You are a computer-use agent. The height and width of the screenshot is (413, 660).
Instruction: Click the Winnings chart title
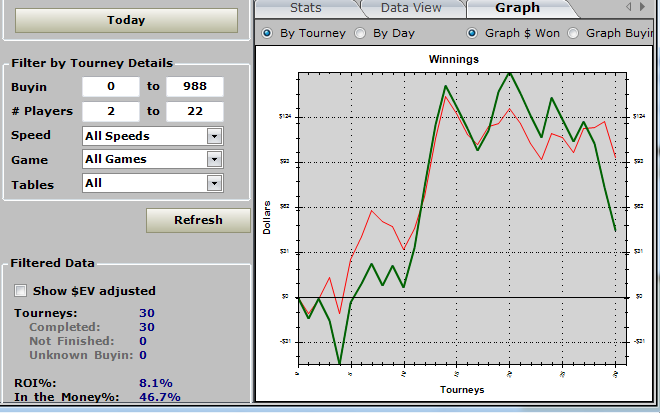[454, 59]
